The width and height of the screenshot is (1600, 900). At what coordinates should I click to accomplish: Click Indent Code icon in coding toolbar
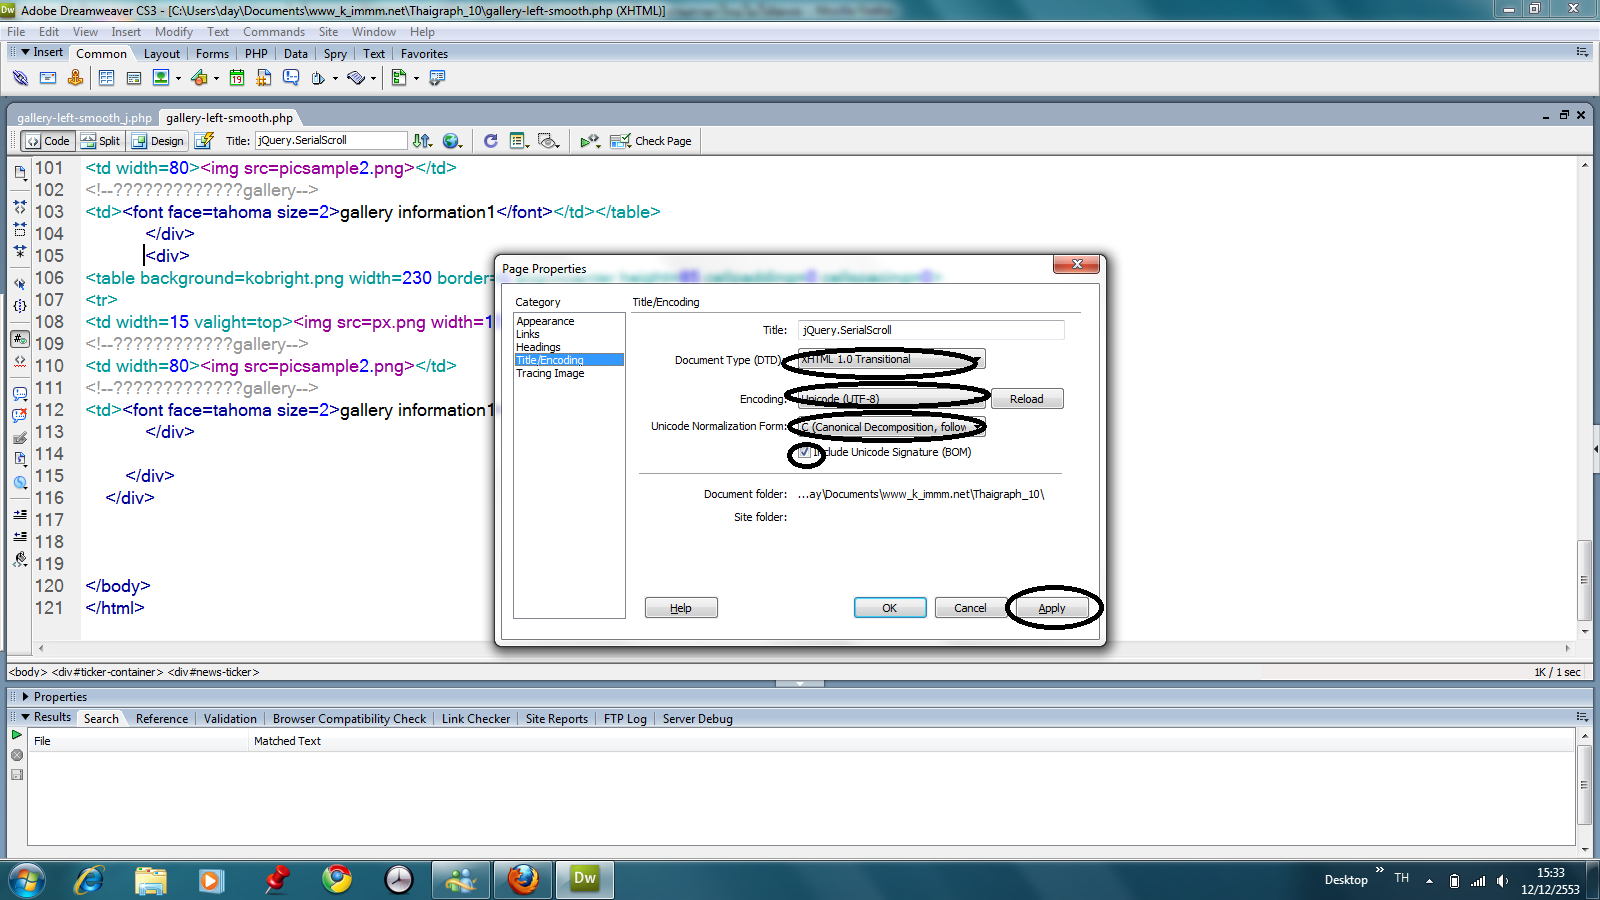(20, 514)
